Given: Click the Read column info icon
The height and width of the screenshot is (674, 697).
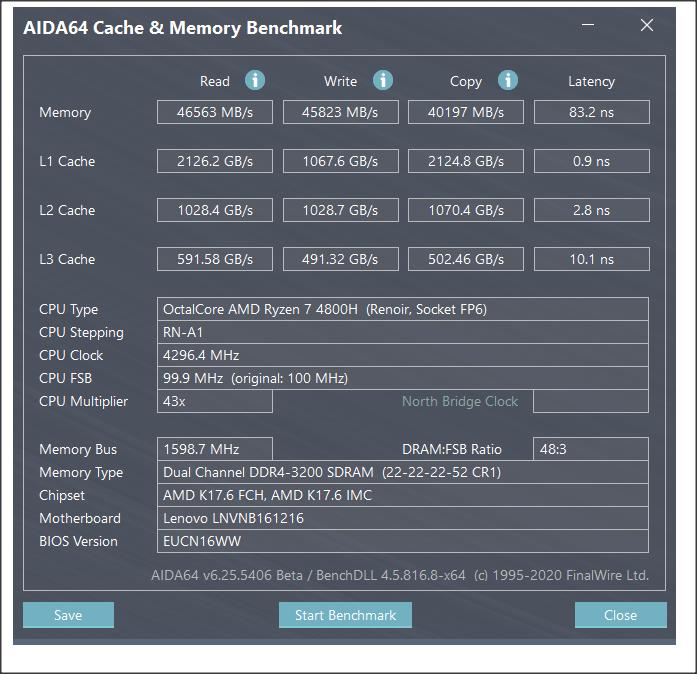Looking at the screenshot, I should coord(255,80).
